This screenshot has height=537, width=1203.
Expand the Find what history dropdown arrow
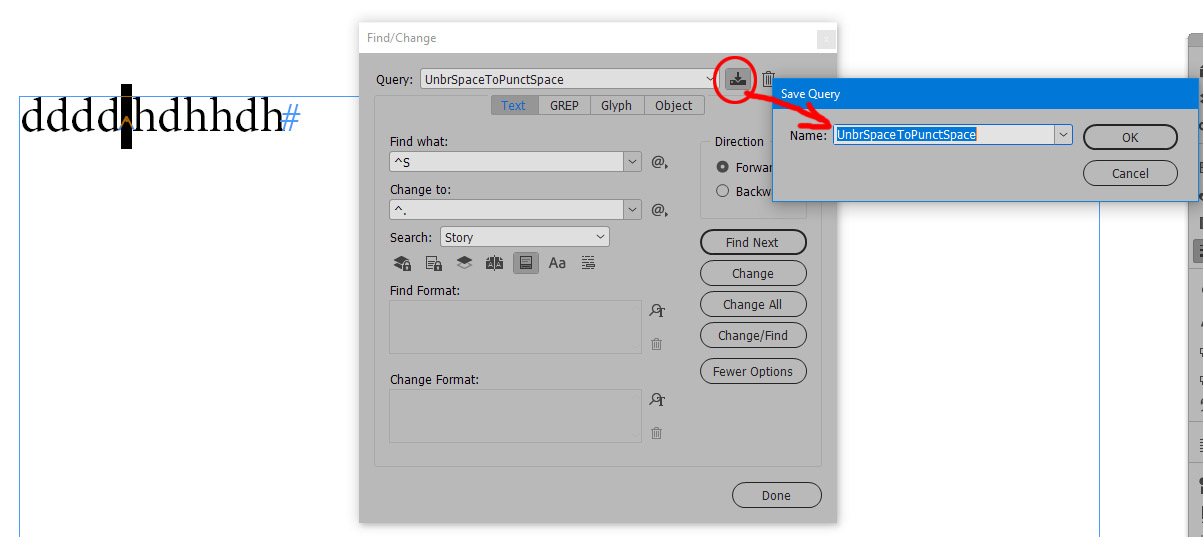(x=632, y=161)
